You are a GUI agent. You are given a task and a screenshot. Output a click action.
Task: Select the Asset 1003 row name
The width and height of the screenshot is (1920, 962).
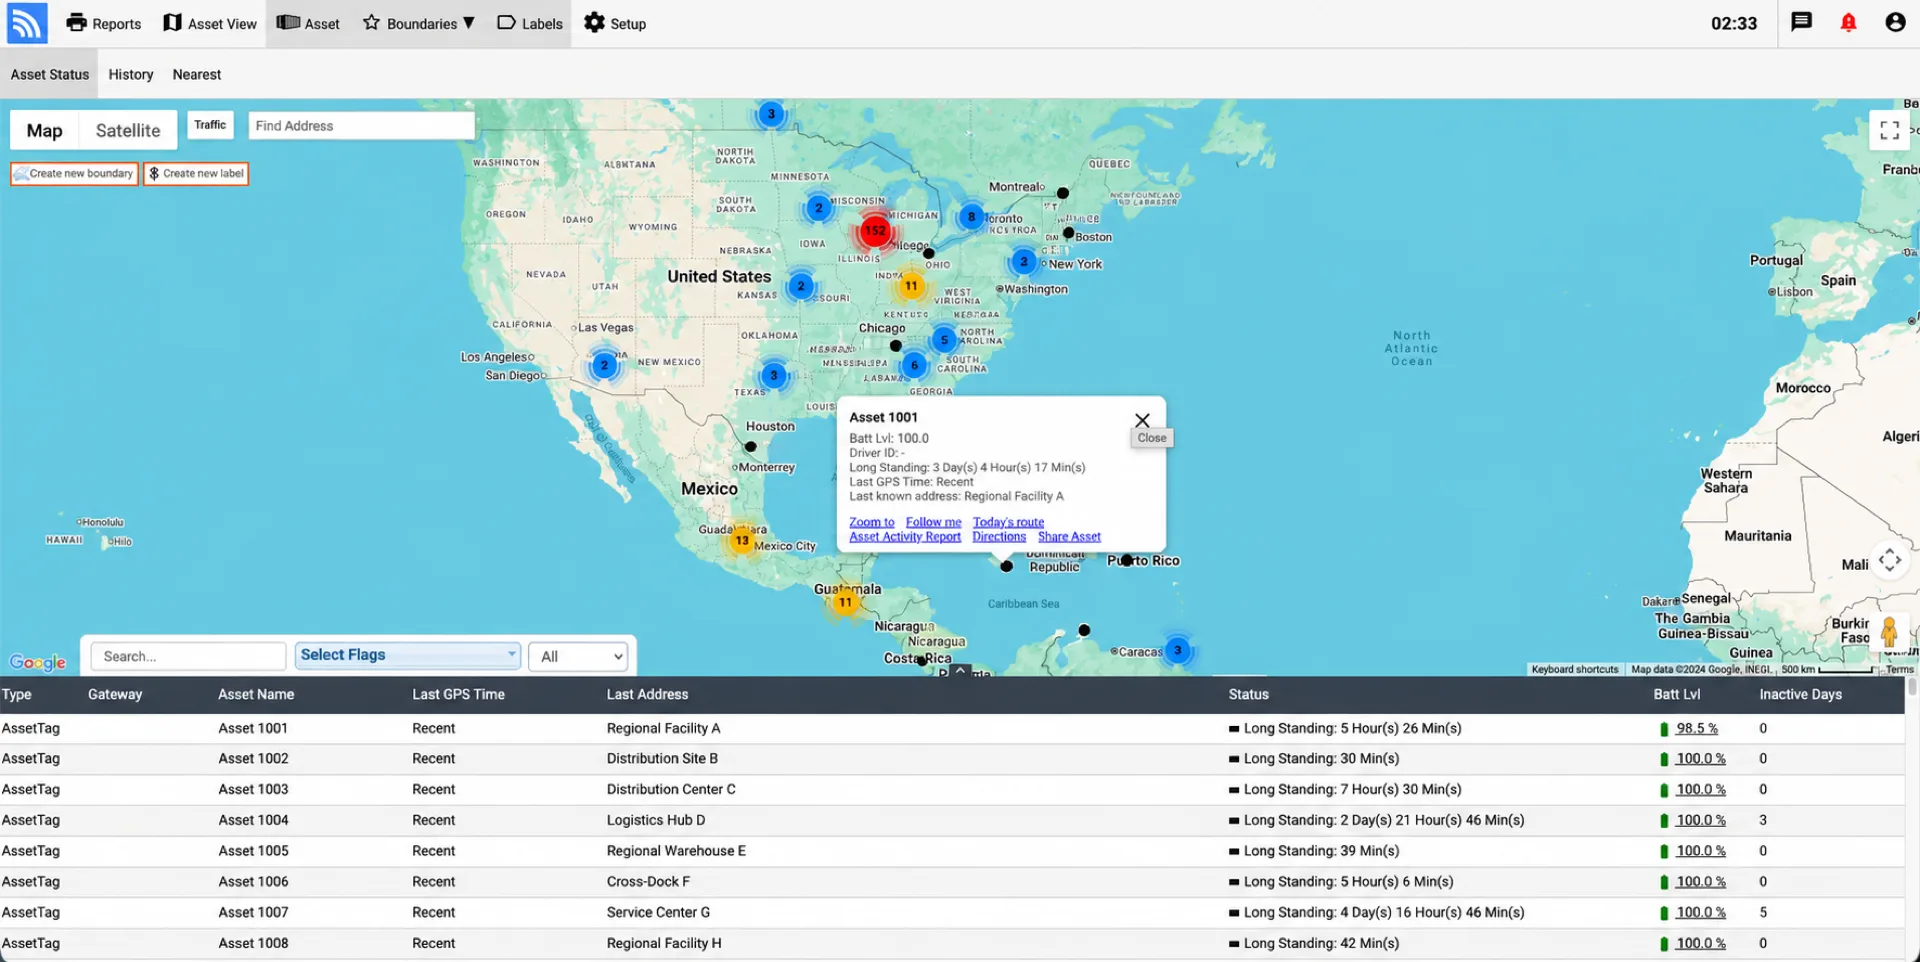click(253, 790)
